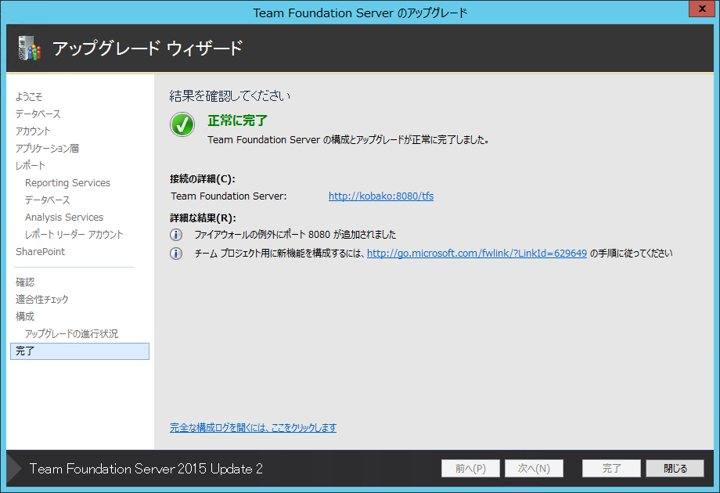The width and height of the screenshot is (720, 493).
Task: Select the 構成 step
Action: point(25,317)
